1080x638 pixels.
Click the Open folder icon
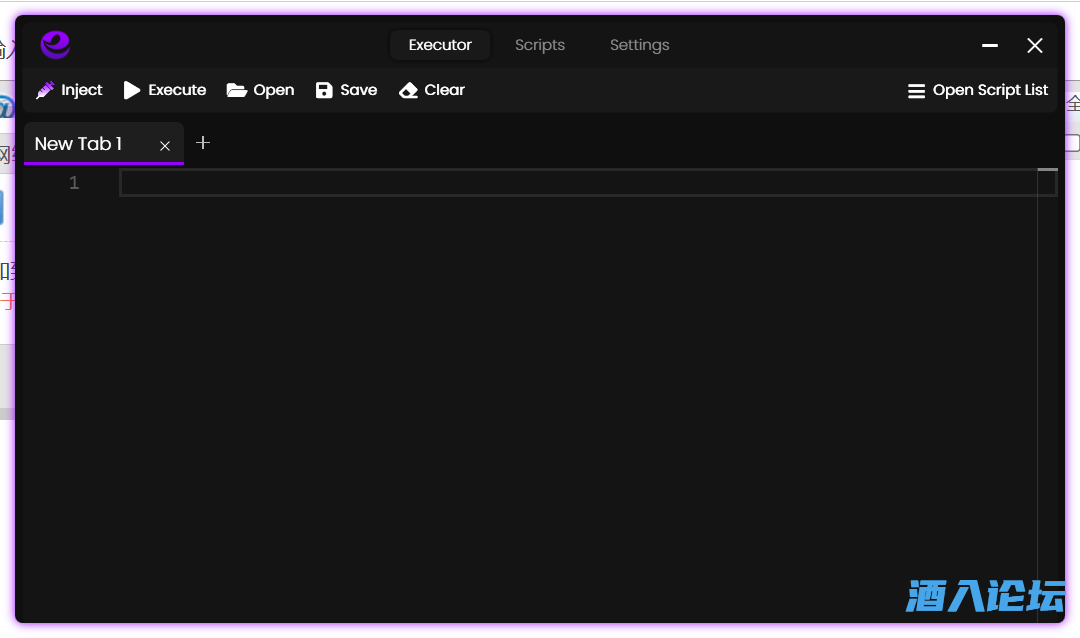click(x=236, y=90)
